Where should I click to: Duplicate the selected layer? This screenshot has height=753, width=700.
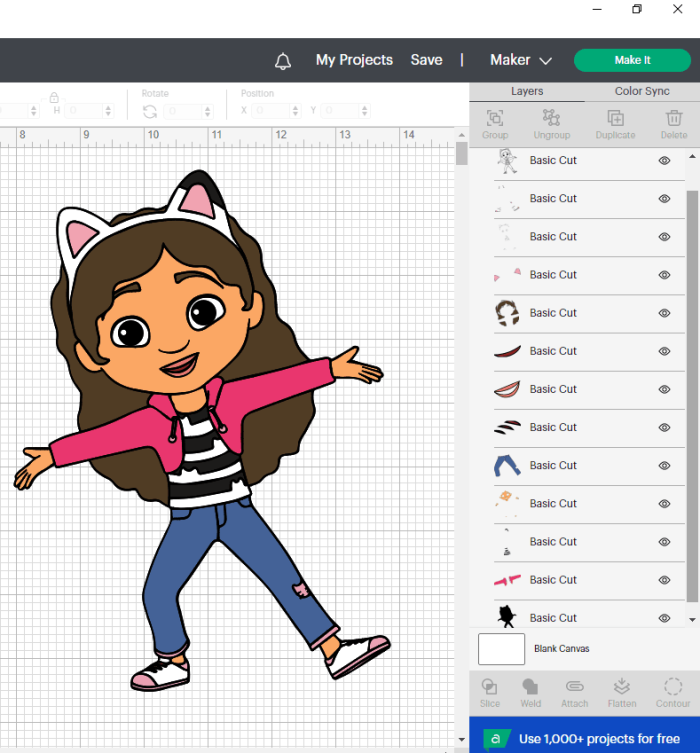pos(615,124)
